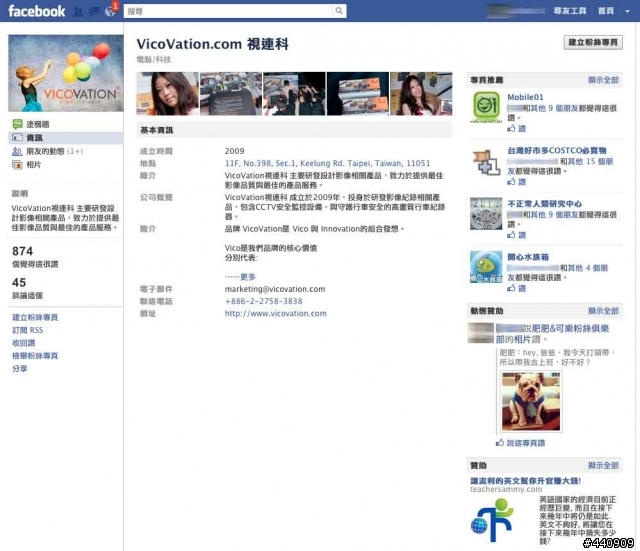Viewport: 640px width, 551px height.
Task: Click COSTCO page puzzle icon
Action: (x=486, y=162)
